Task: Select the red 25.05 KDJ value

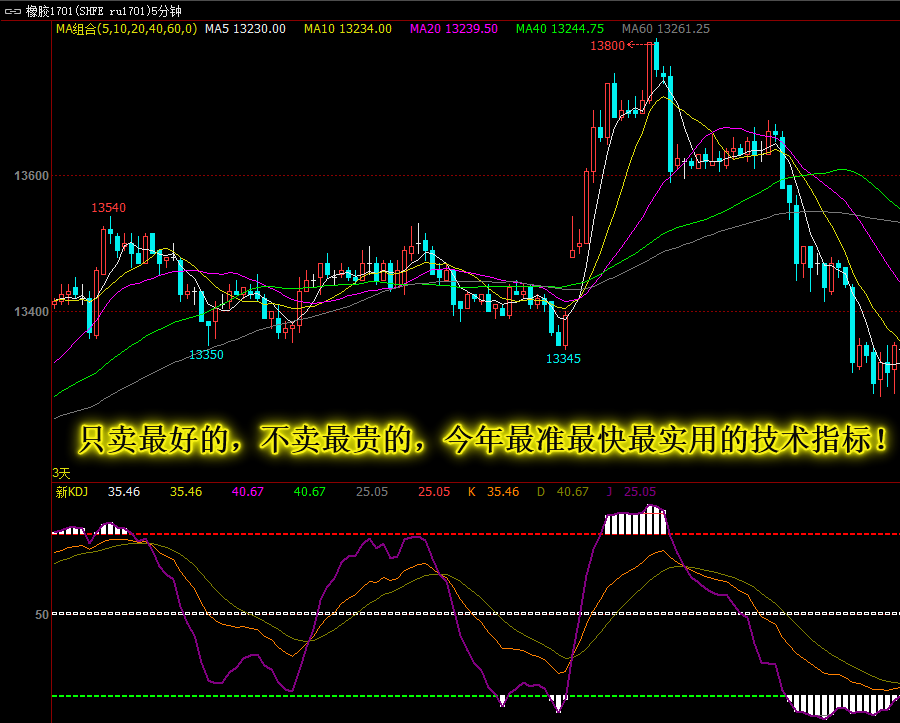Action: coord(434,492)
